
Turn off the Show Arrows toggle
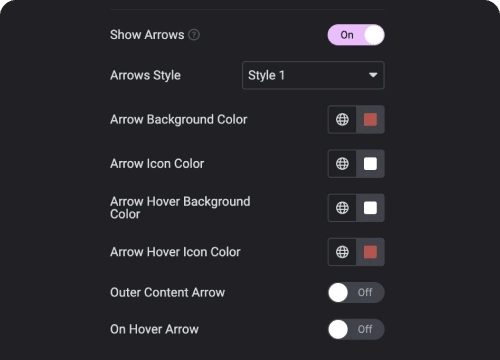356,35
